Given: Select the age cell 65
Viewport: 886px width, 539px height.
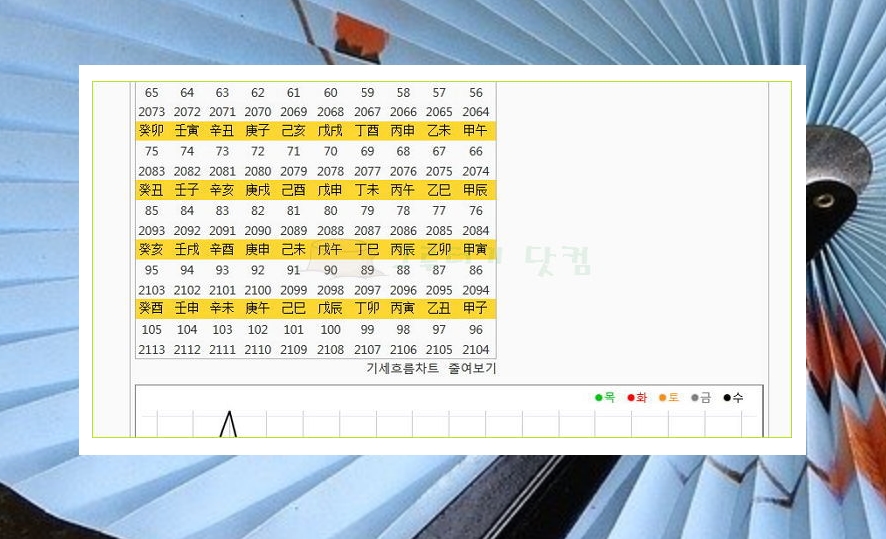Looking at the screenshot, I should [151, 93].
